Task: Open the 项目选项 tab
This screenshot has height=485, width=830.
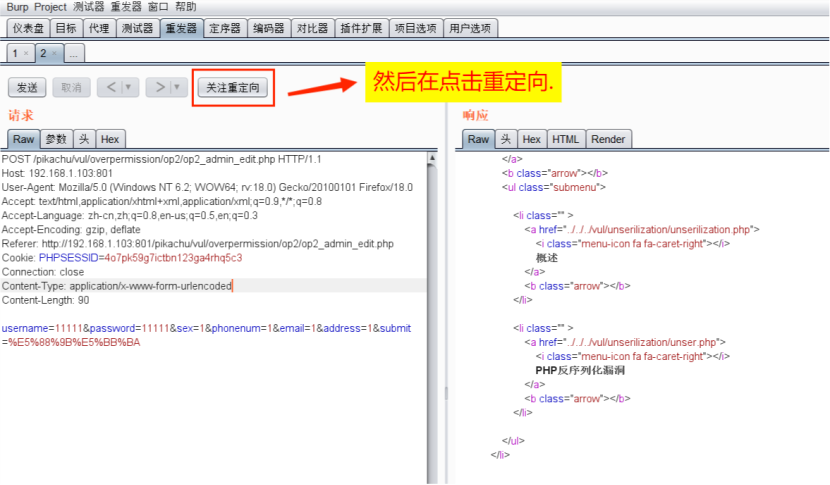Action: (x=416, y=28)
